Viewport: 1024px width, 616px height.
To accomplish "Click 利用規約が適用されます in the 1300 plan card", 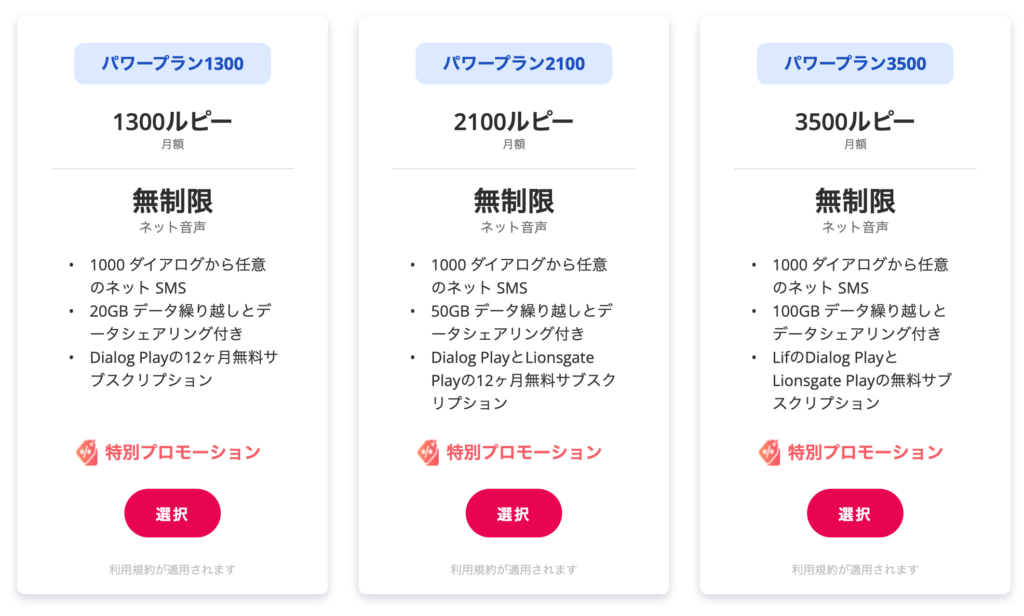I will pos(172,570).
